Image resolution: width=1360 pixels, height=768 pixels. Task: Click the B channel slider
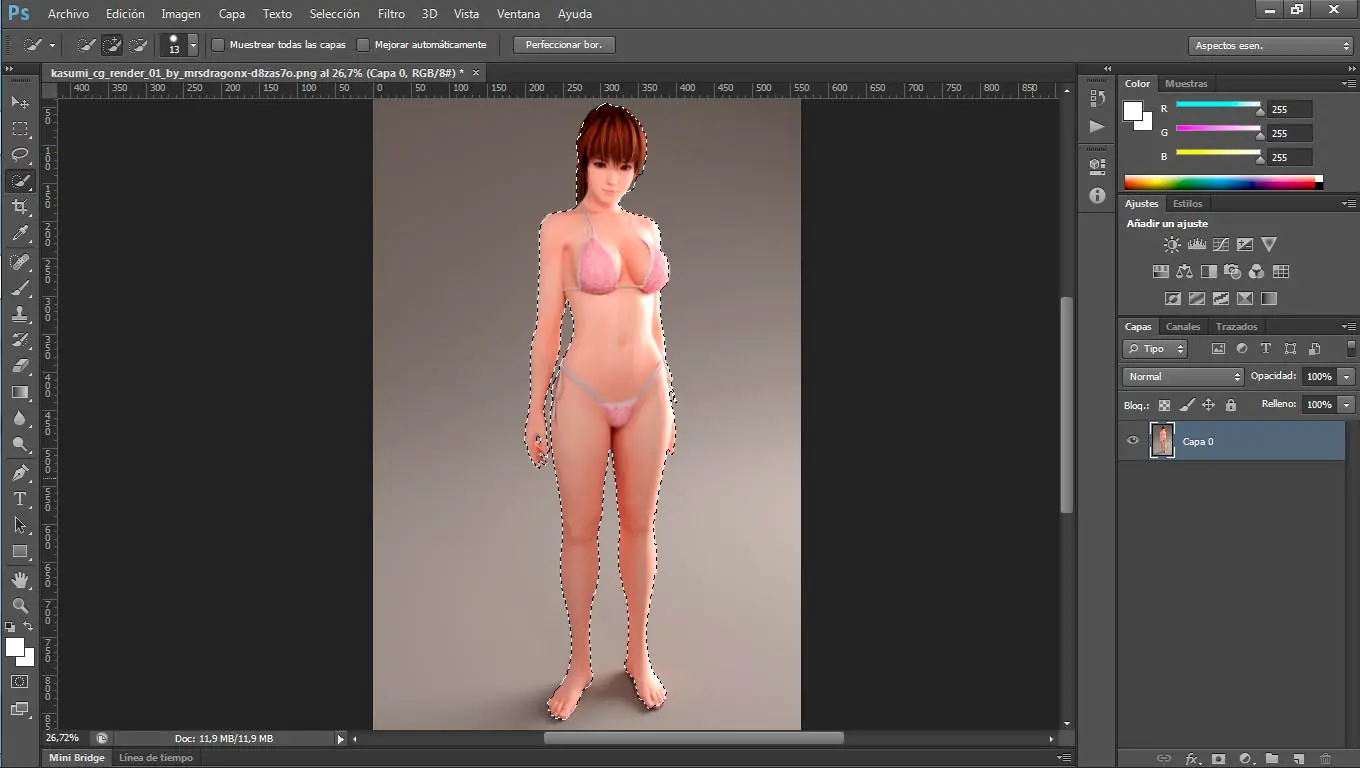[x=1218, y=155]
